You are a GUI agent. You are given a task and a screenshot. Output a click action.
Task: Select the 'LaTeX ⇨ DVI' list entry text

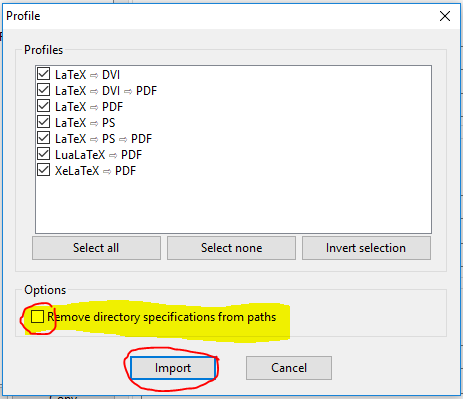(87, 75)
